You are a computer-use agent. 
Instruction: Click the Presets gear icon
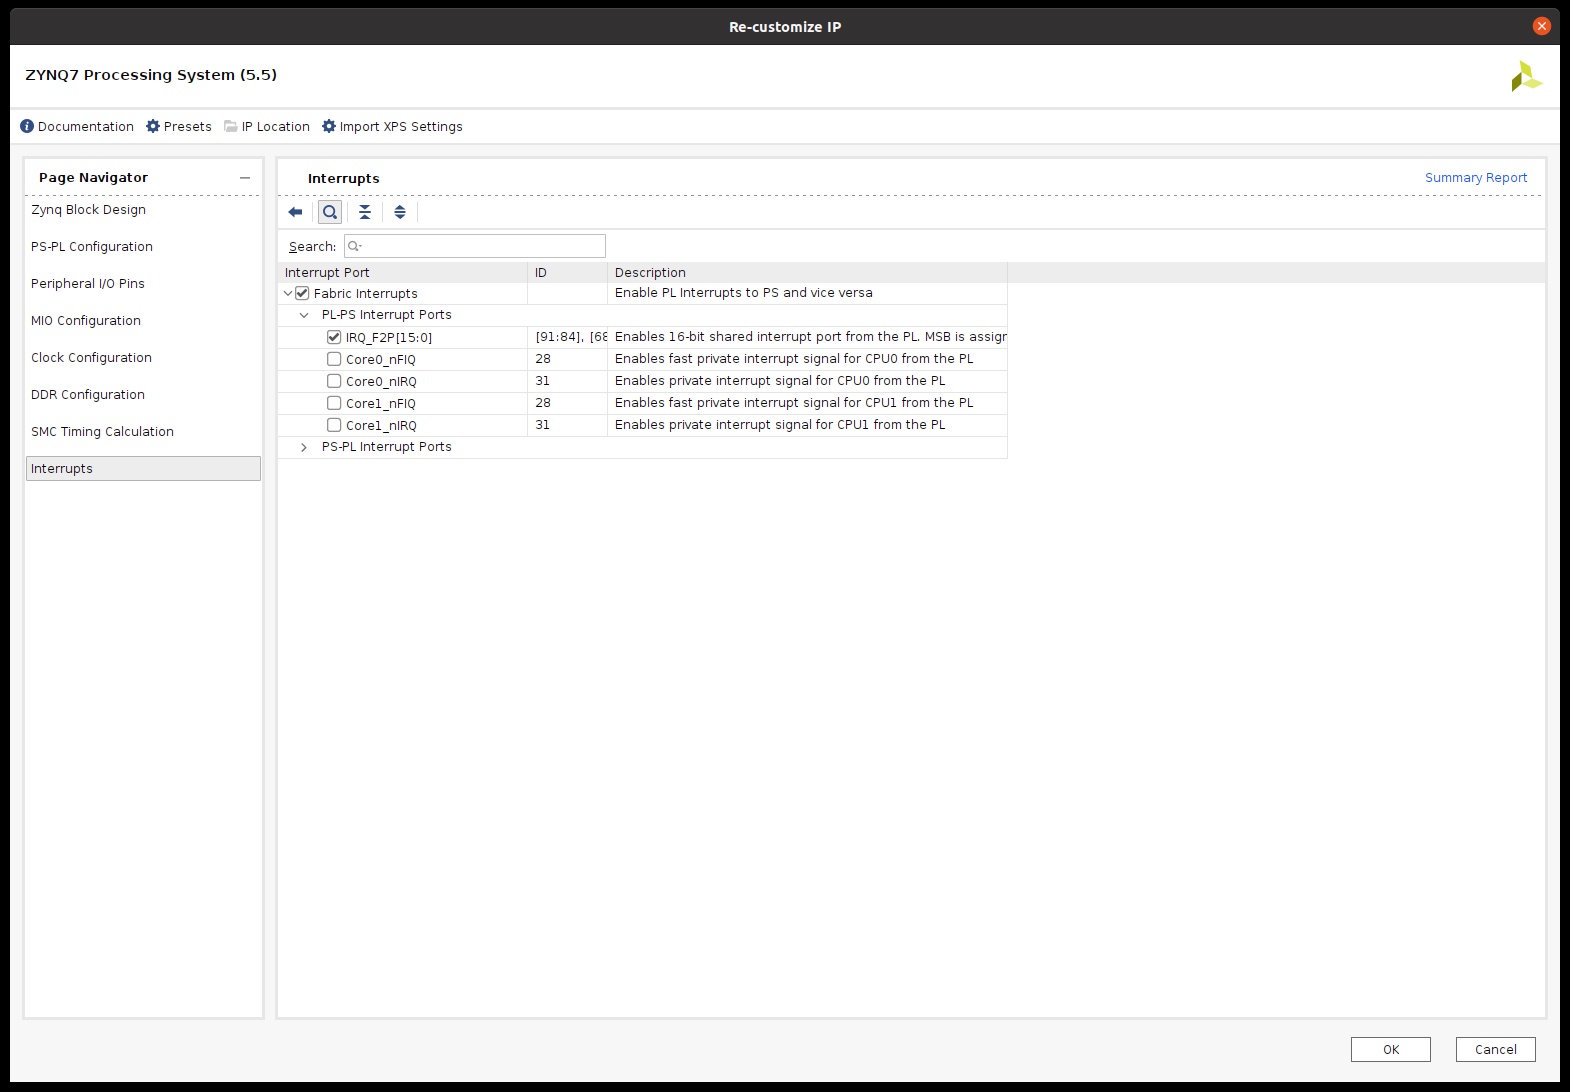coord(153,126)
